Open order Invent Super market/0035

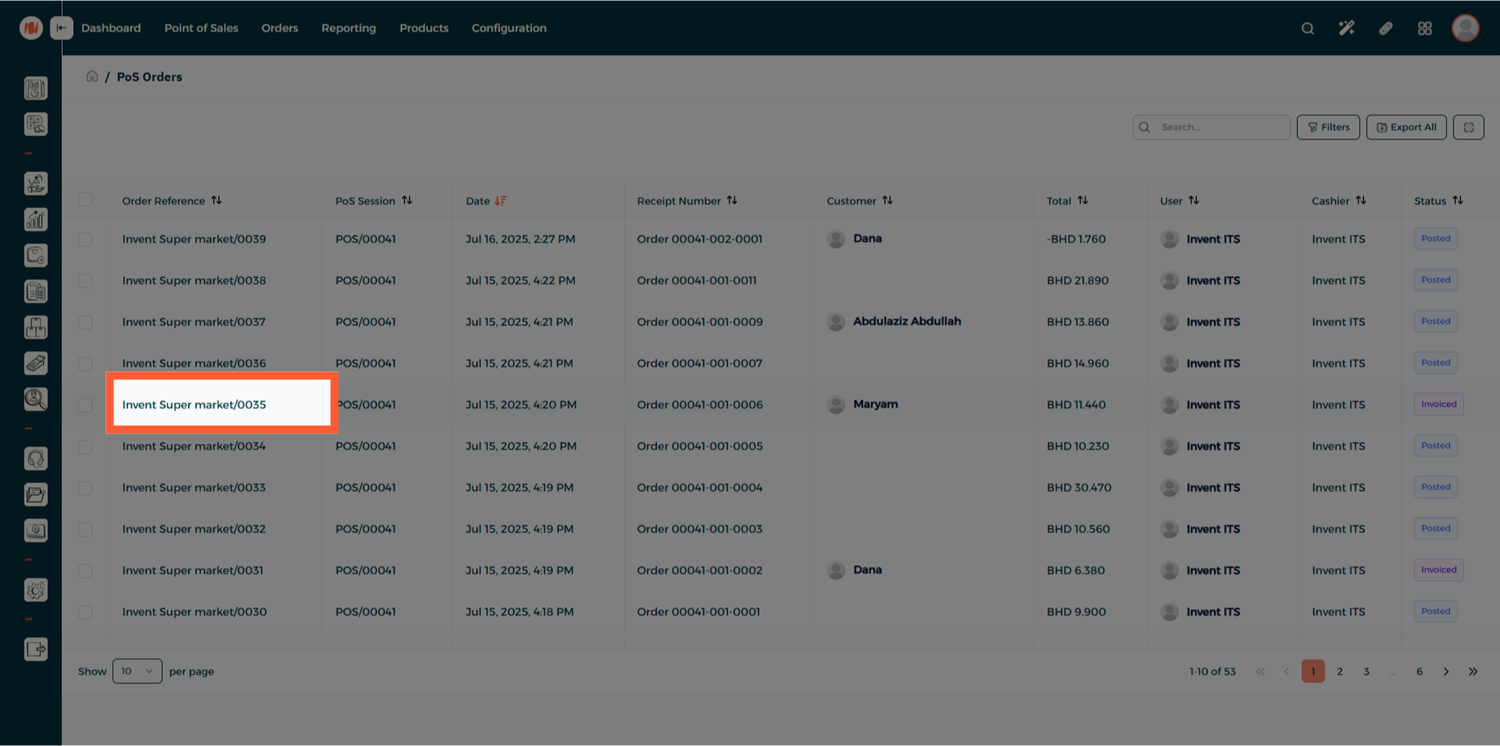194,405
